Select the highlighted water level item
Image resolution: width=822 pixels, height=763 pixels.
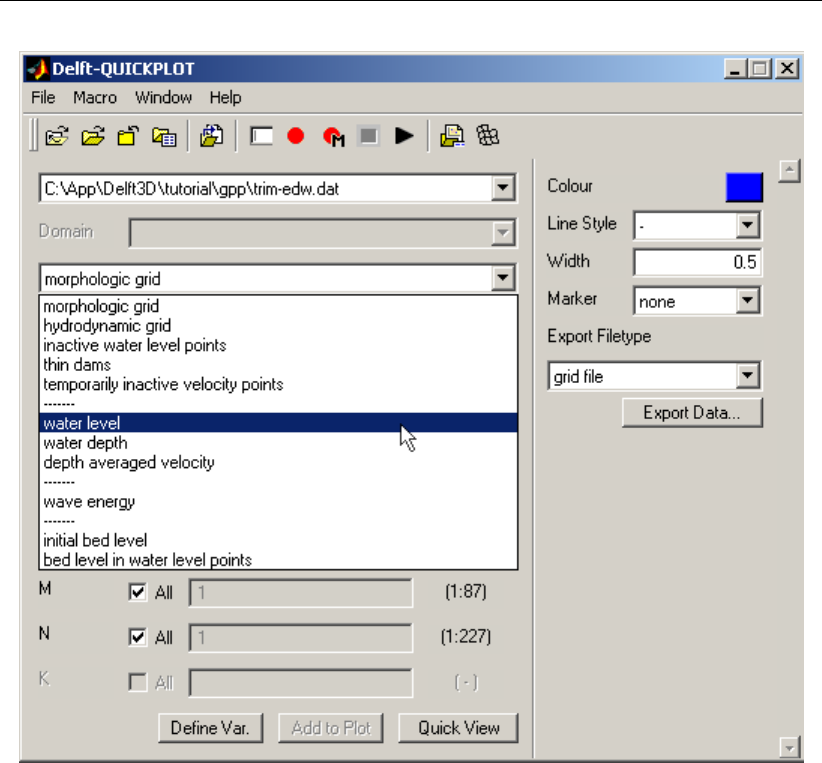[x=278, y=423]
